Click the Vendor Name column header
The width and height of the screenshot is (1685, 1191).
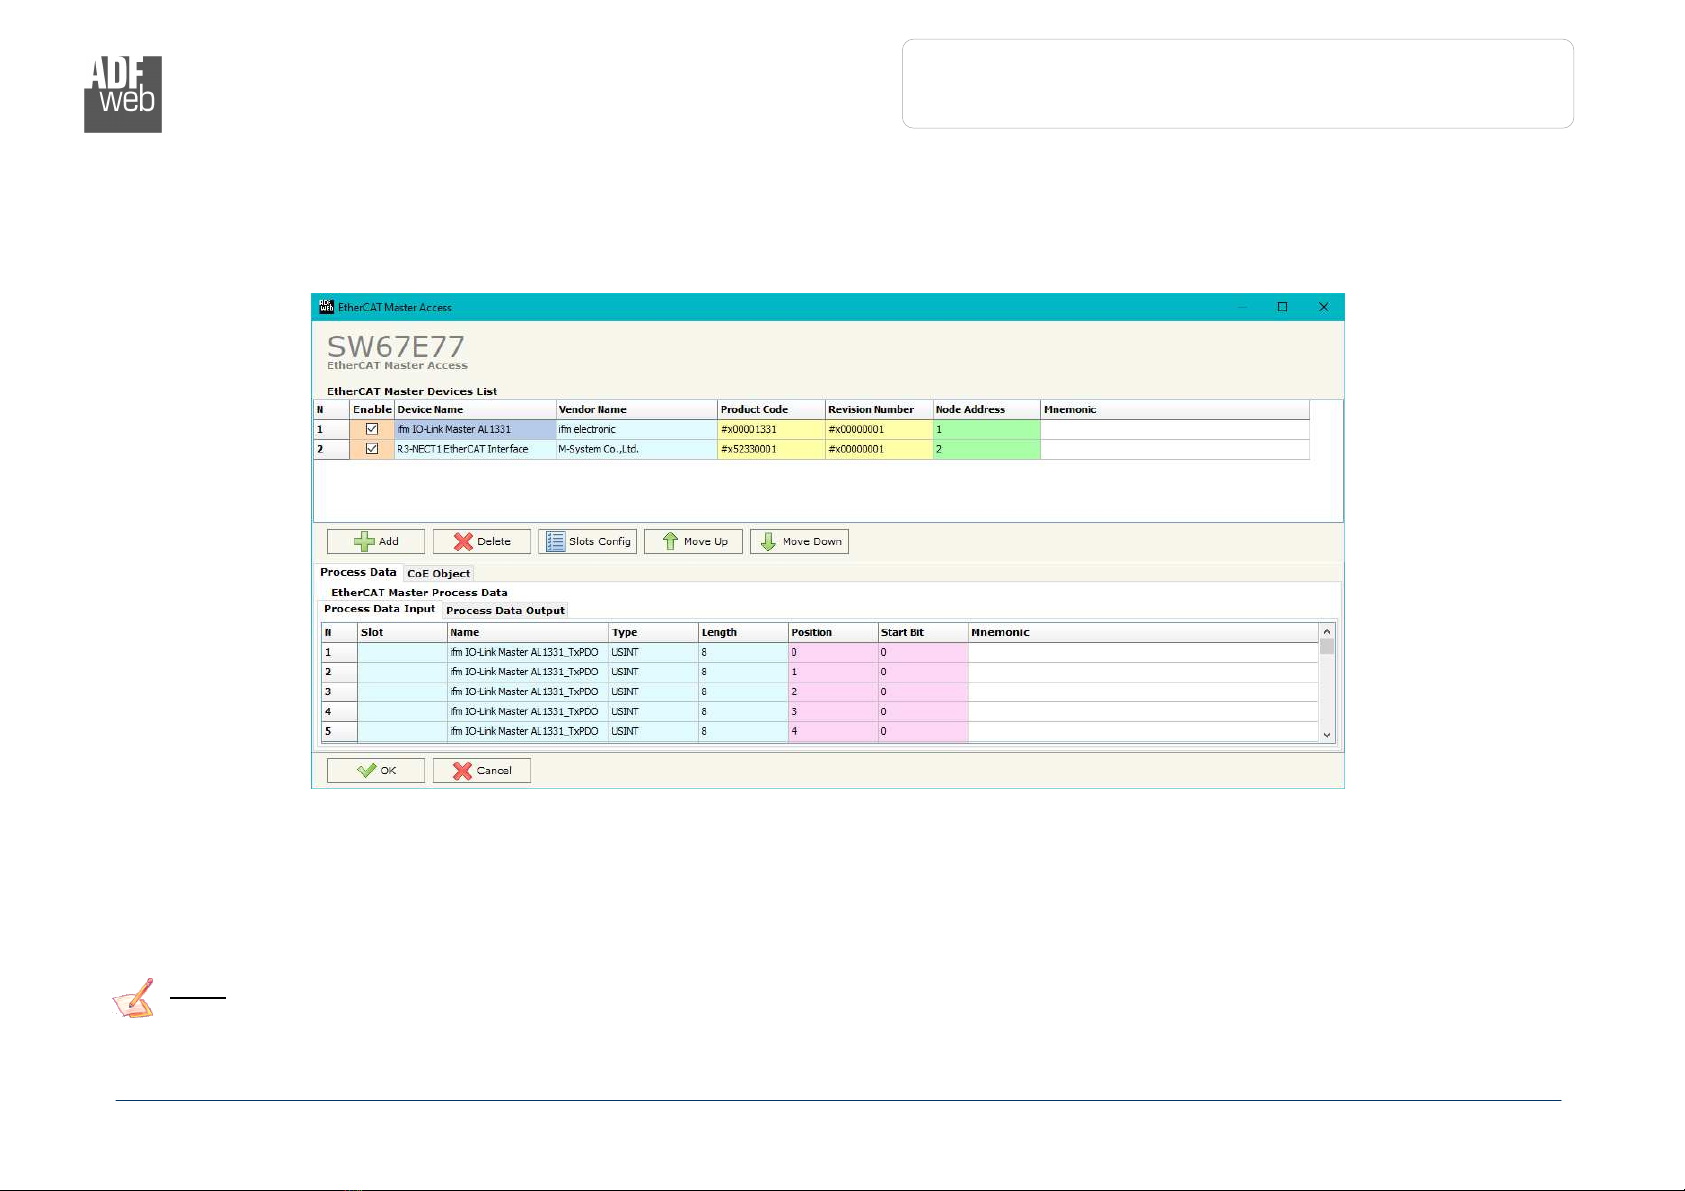[x=637, y=409]
